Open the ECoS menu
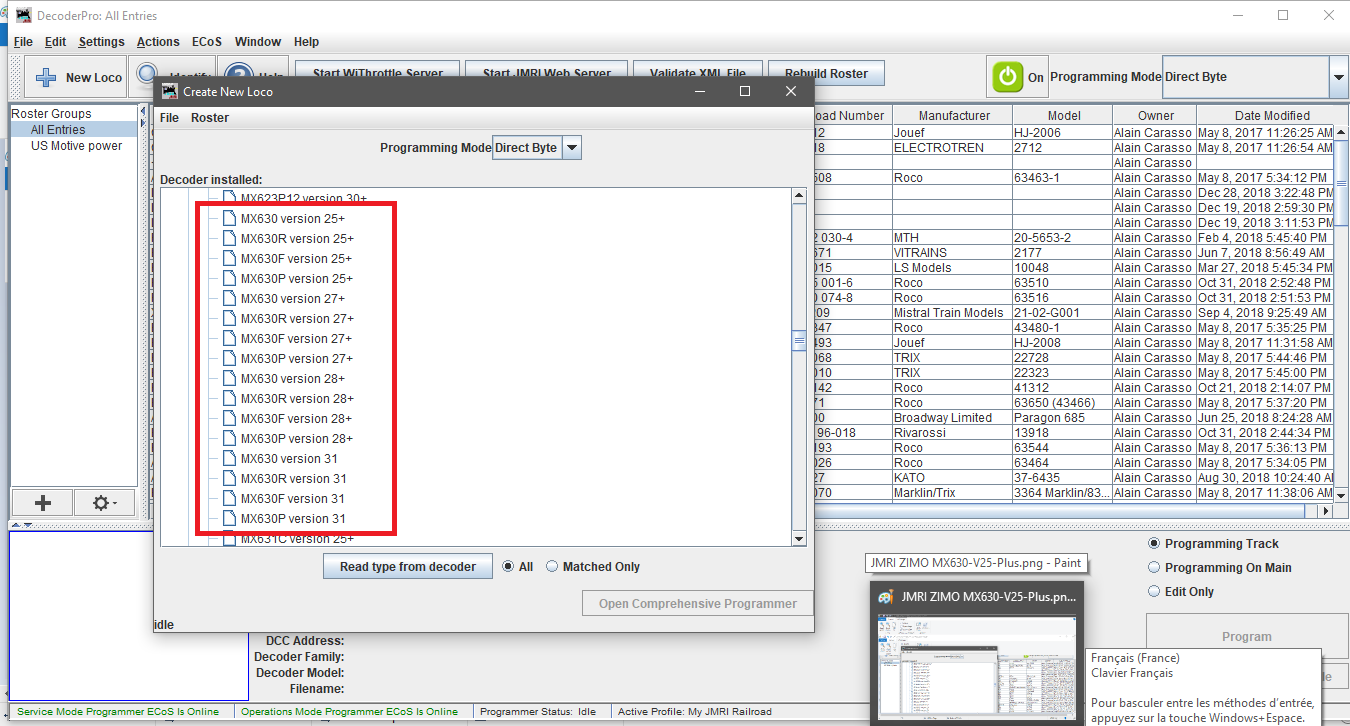This screenshot has height=726, width=1350. click(207, 42)
